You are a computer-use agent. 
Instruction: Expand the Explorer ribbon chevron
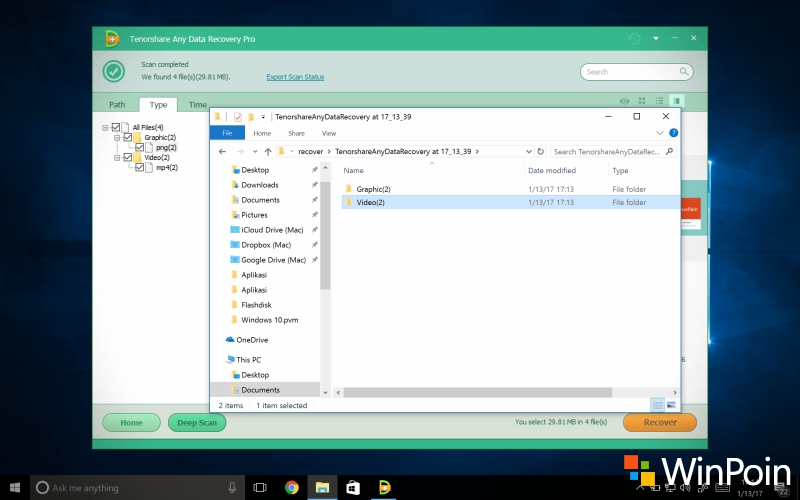(659, 133)
